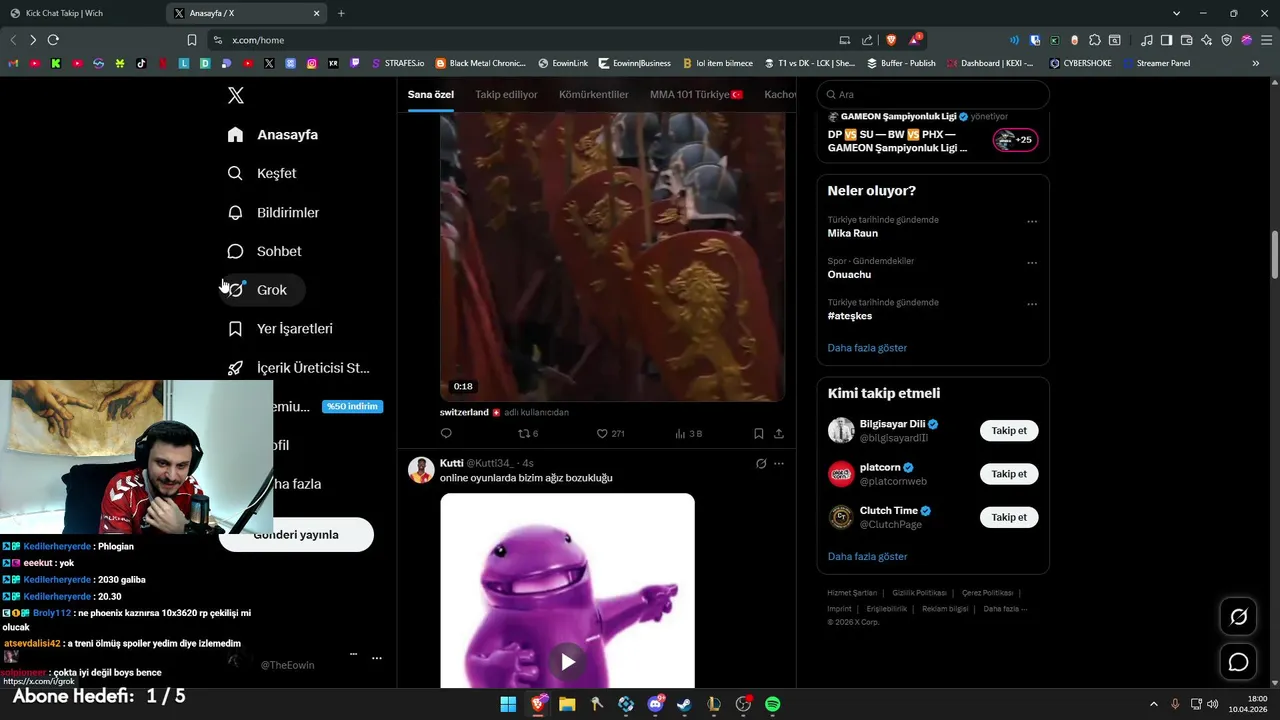Follow the platcorn account
This screenshot has width=1280, height=720.
1009,474
